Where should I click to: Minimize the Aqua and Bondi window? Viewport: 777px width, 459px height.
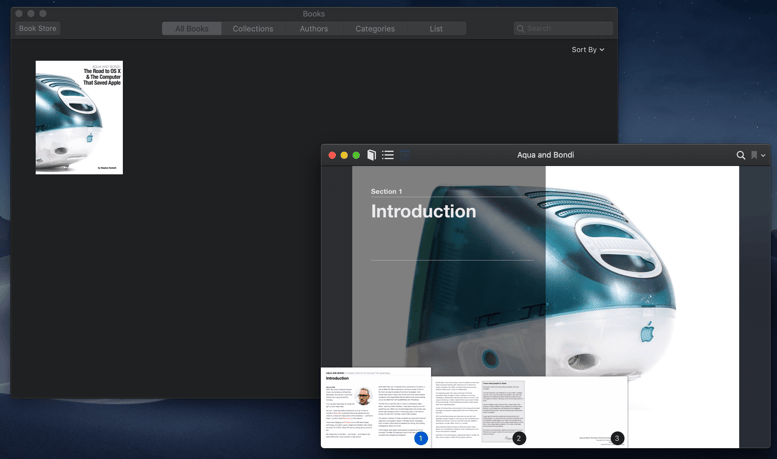(x=344, y=155)
